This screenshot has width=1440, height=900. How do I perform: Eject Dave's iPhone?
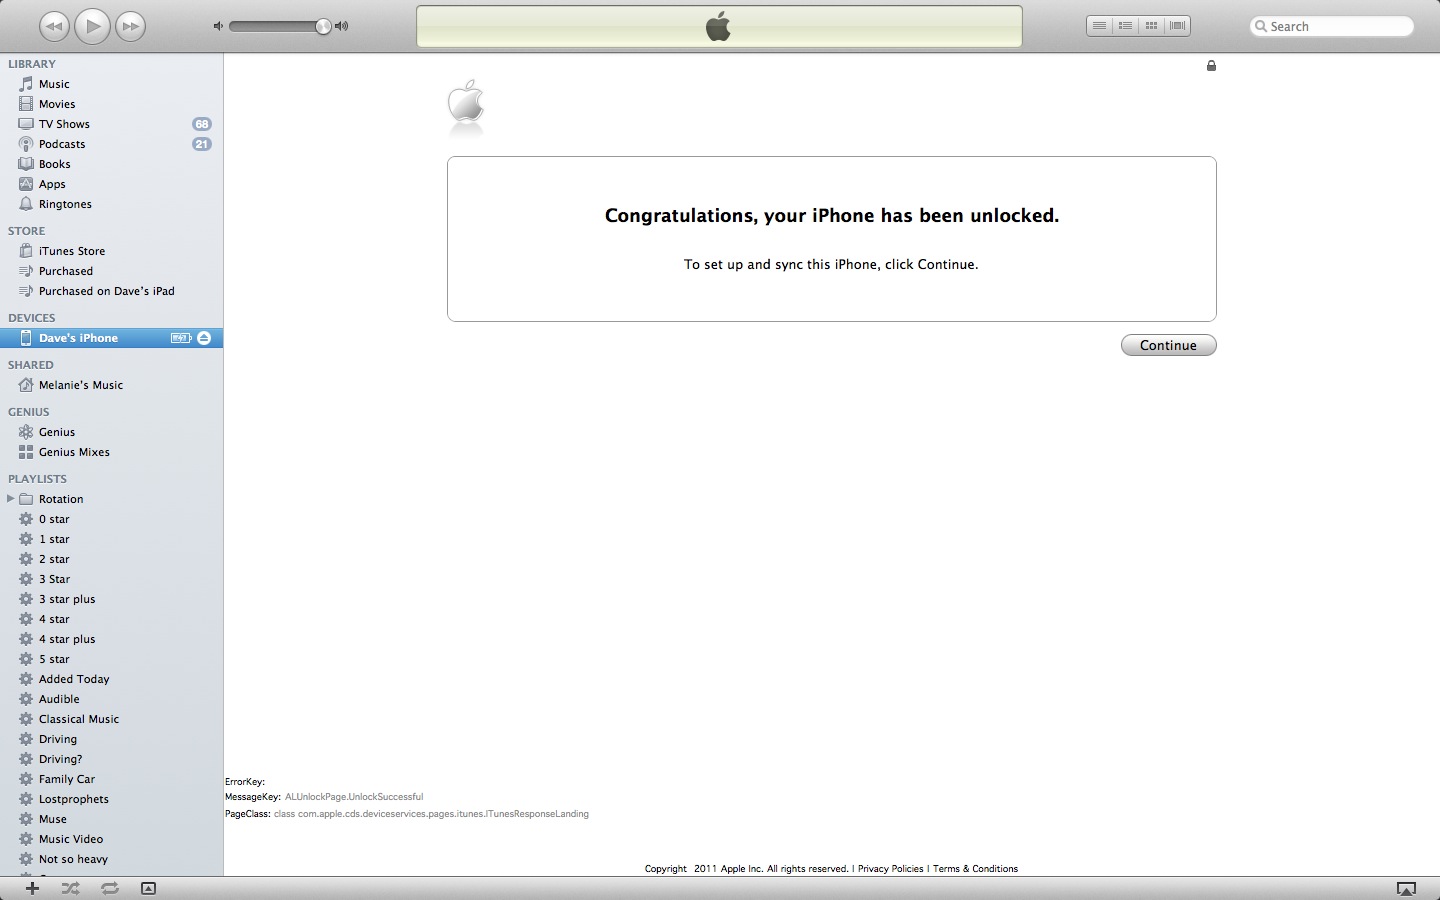coord(204,338)
